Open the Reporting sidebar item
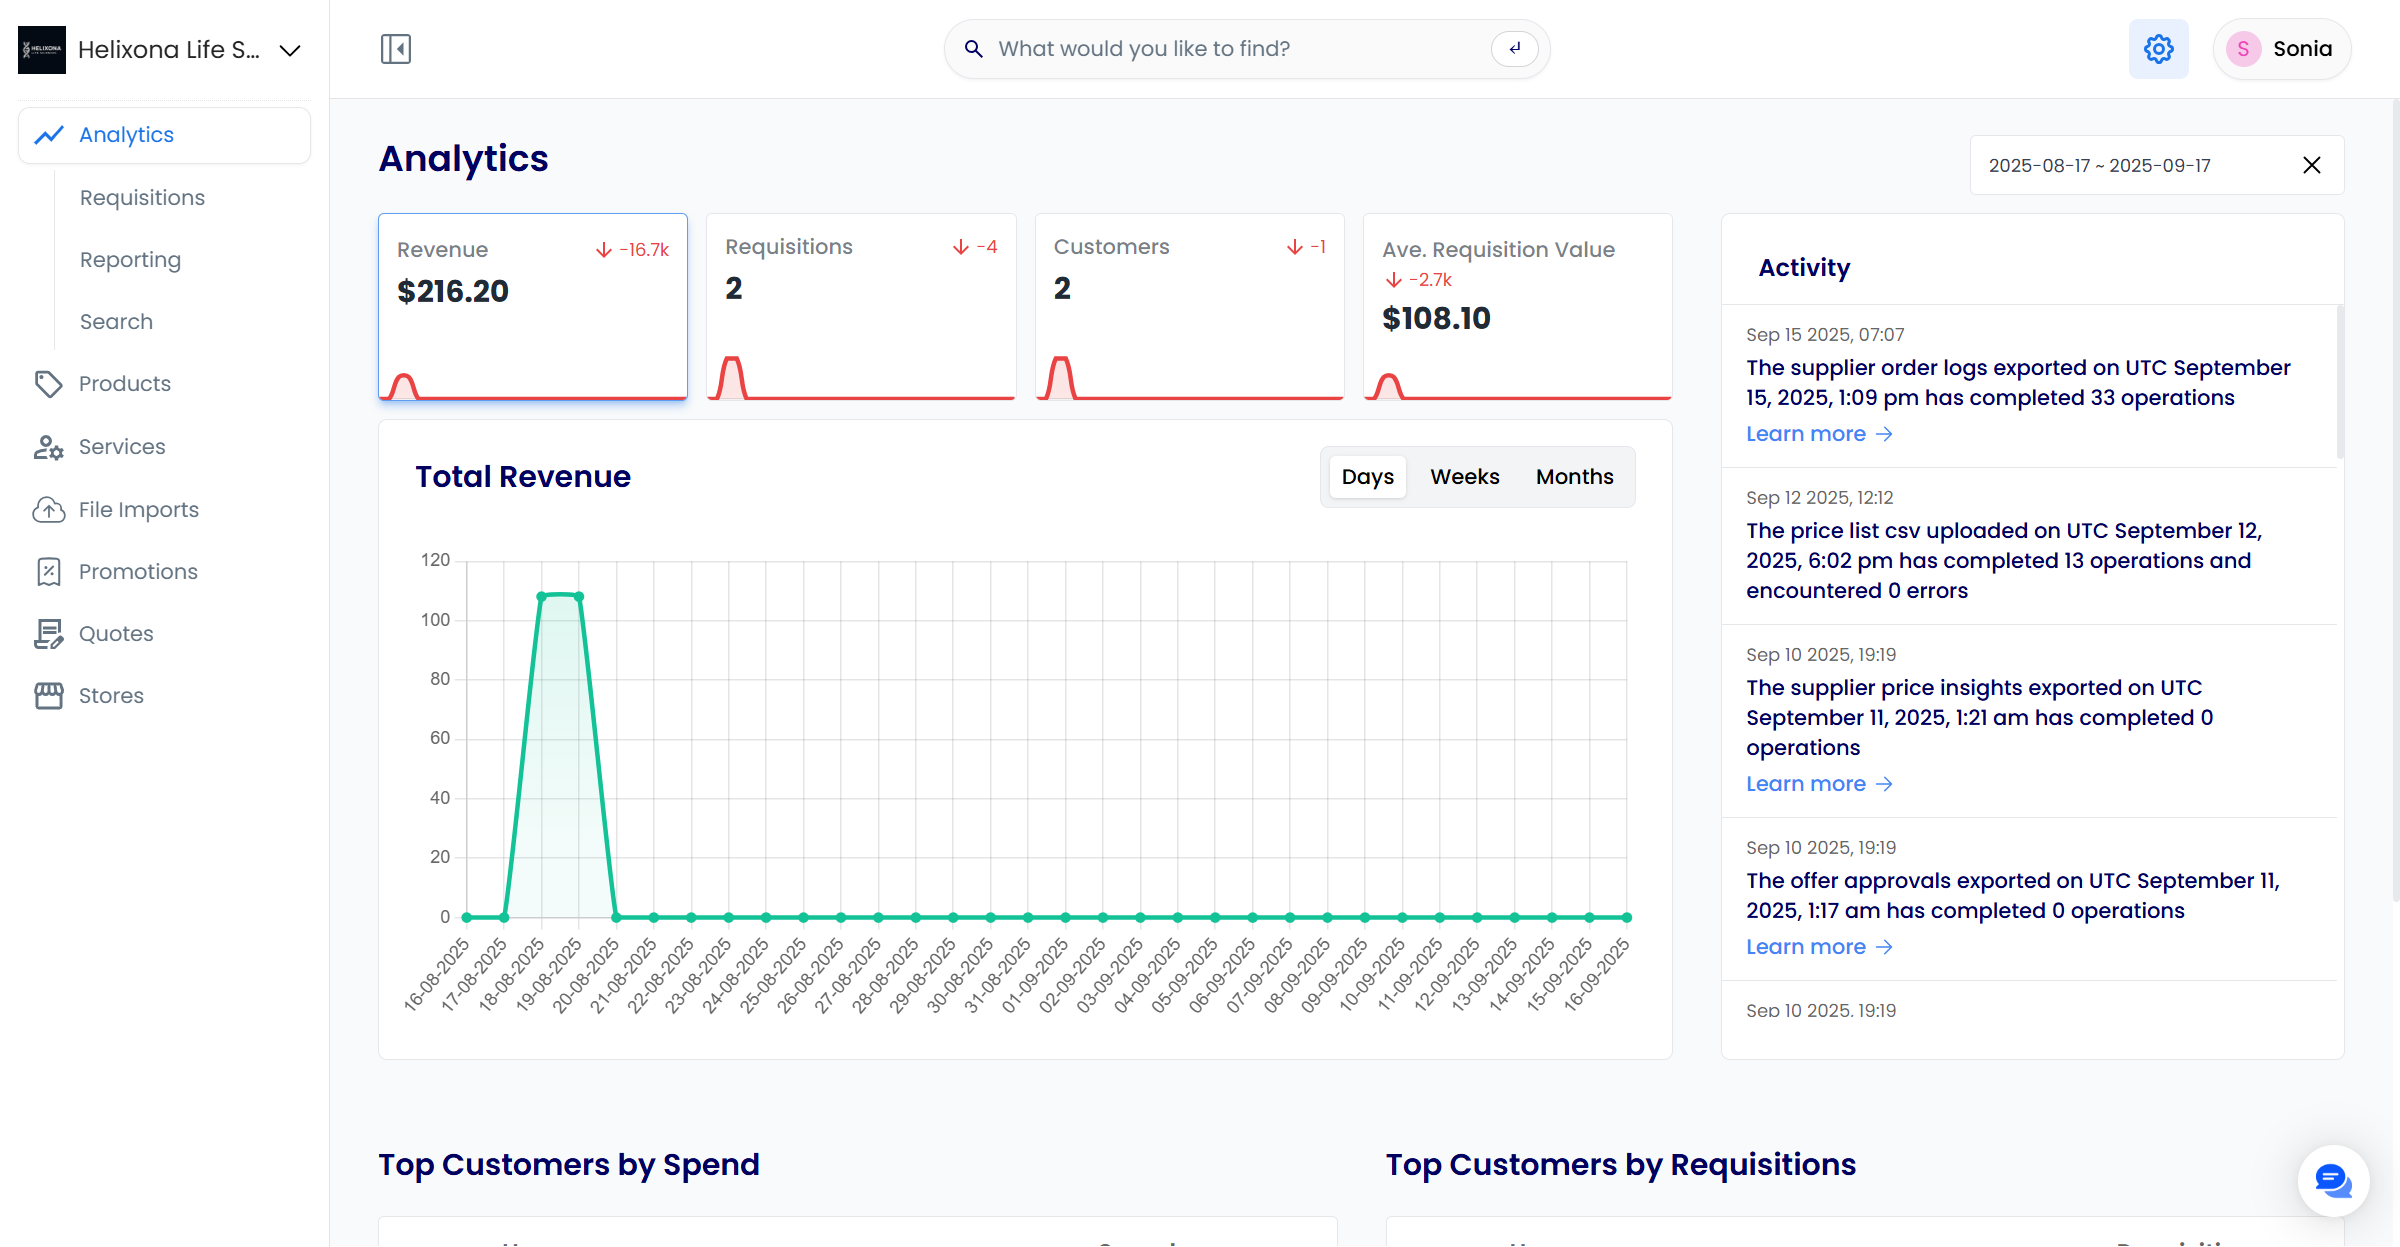This screenshot has width=2400, height=1247. point(130,260)
